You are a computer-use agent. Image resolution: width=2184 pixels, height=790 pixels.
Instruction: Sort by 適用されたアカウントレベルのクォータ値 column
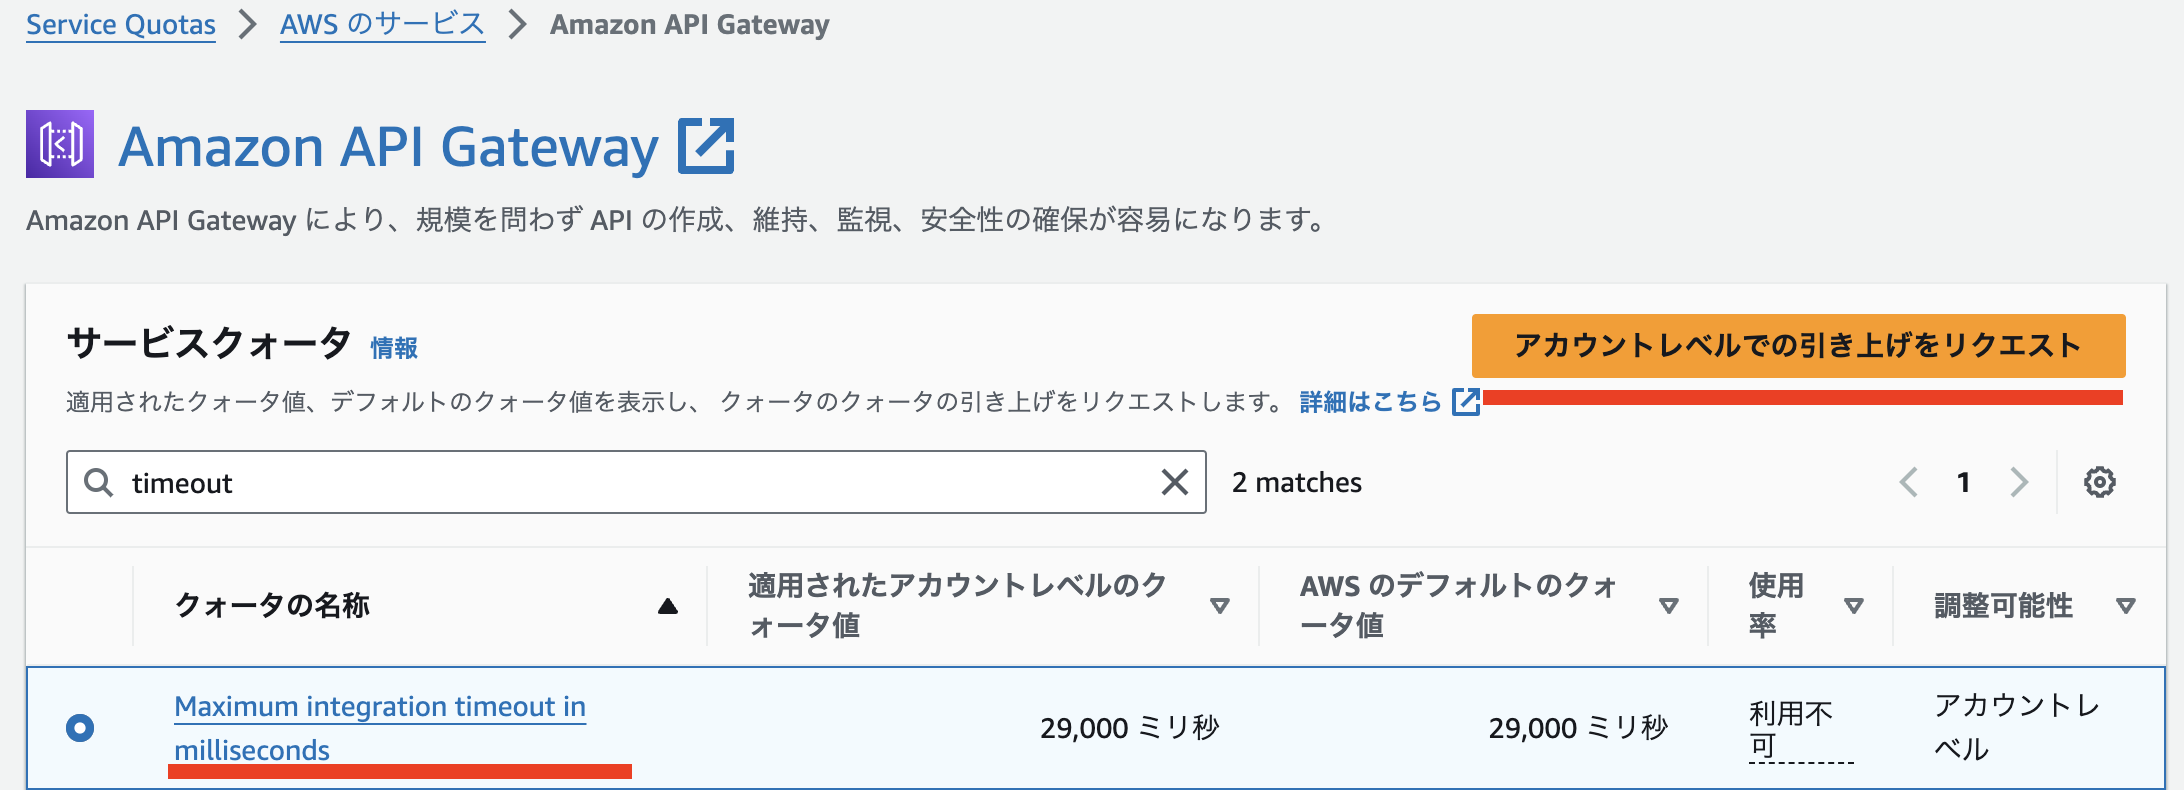point(1219,606)
